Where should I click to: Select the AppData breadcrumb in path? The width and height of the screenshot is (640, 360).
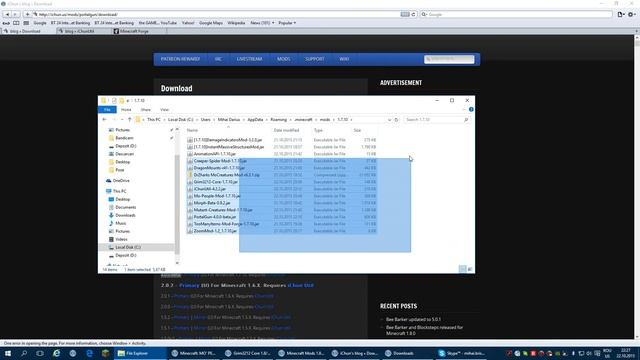(255, 120)
